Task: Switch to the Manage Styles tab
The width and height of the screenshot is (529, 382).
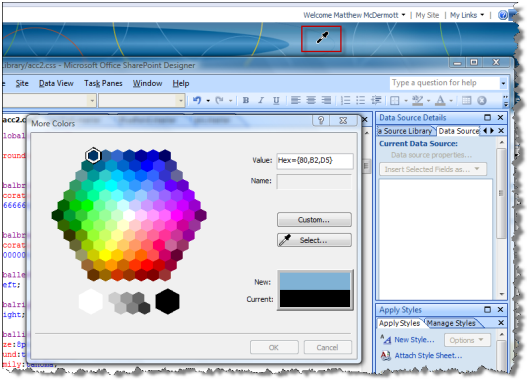Action: tap(451, 323)
